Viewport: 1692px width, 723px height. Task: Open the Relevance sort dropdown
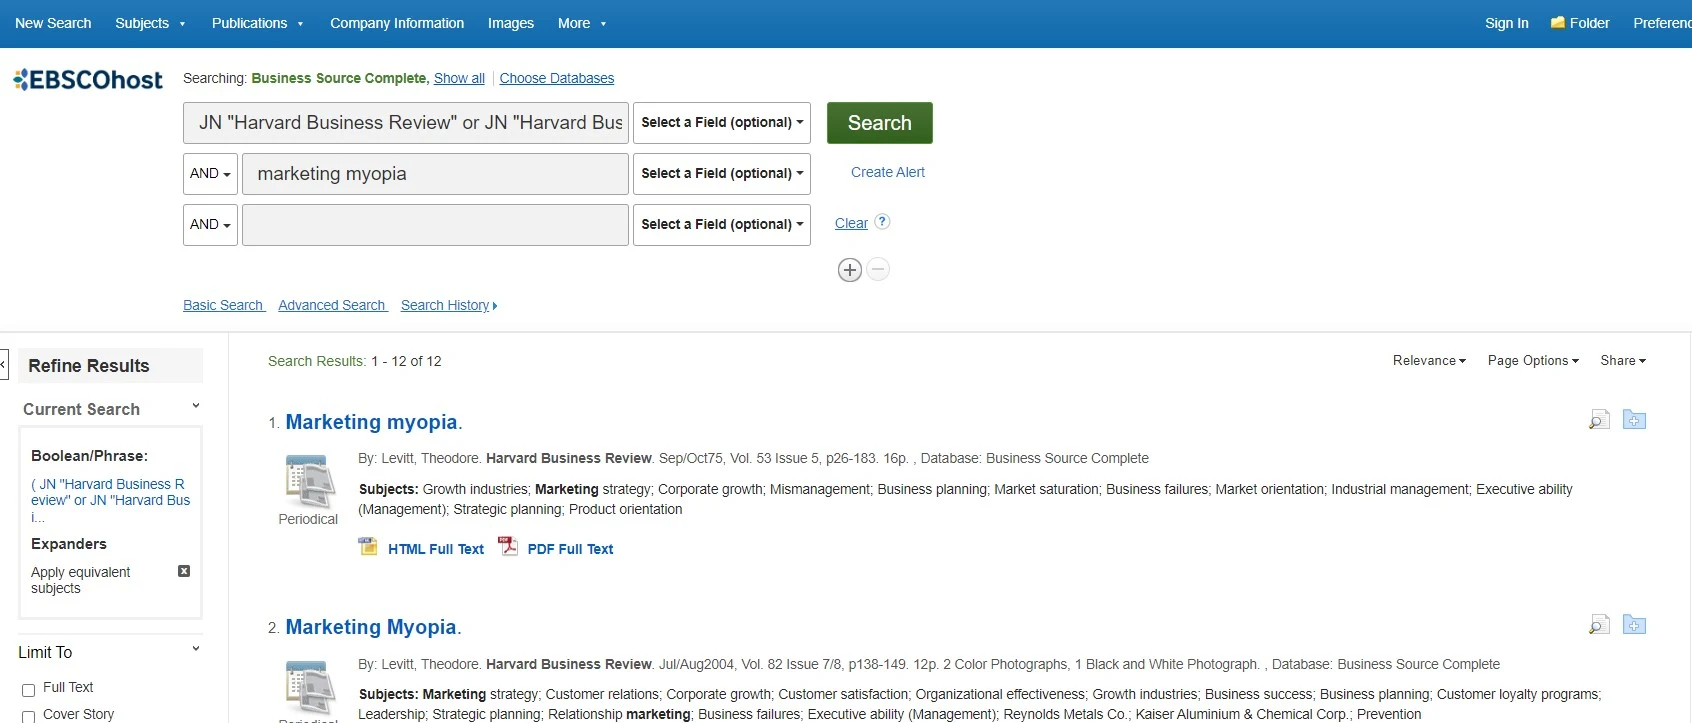tap(1429, 360)
